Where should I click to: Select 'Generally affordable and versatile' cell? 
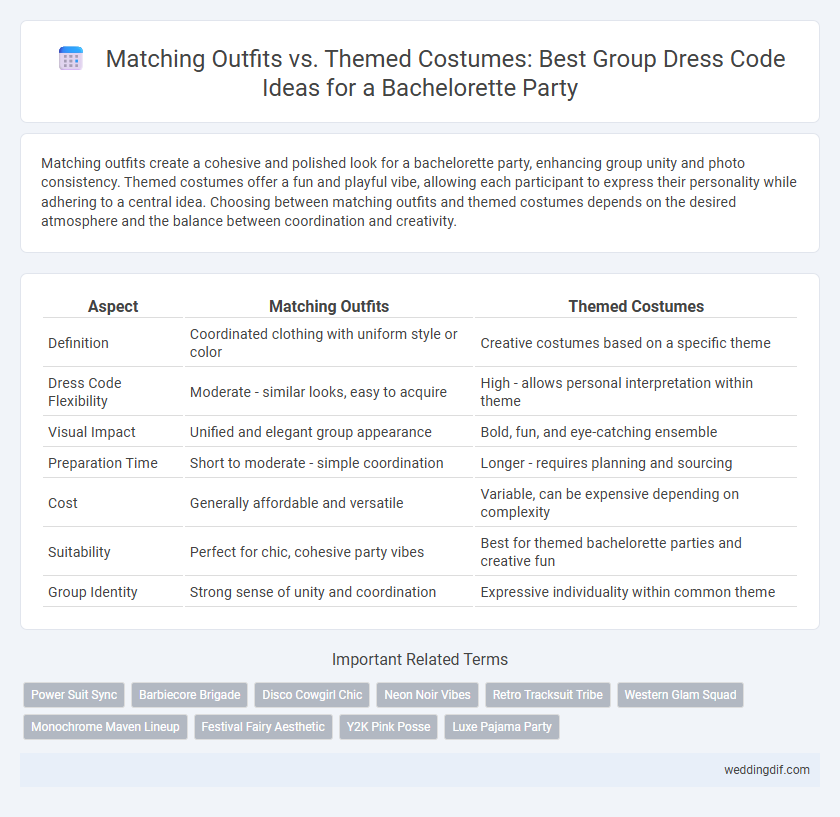coord(329,503)
